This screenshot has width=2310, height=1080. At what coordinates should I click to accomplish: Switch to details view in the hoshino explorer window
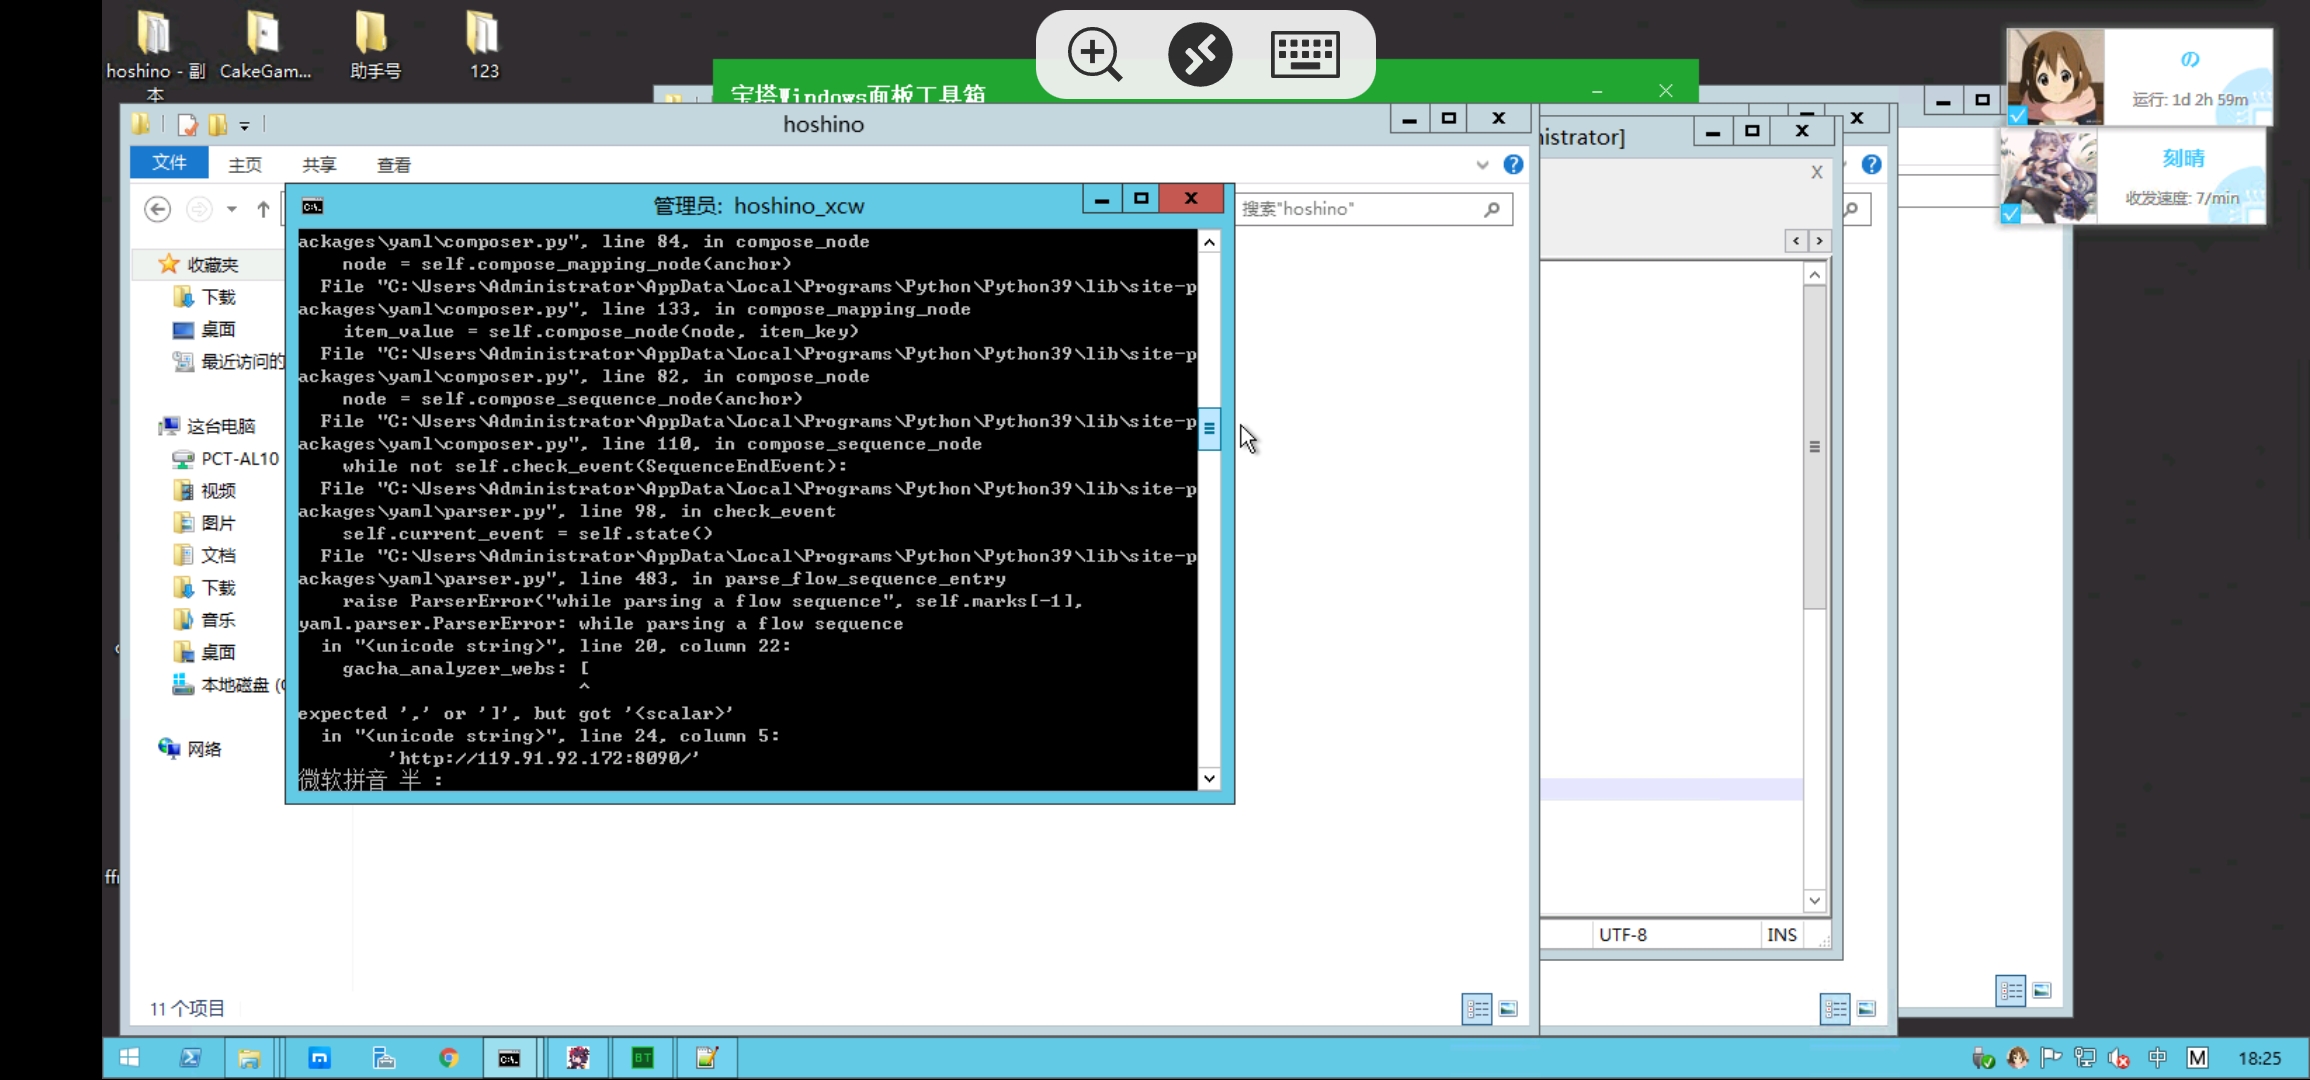click(x=1477, y=1008)
